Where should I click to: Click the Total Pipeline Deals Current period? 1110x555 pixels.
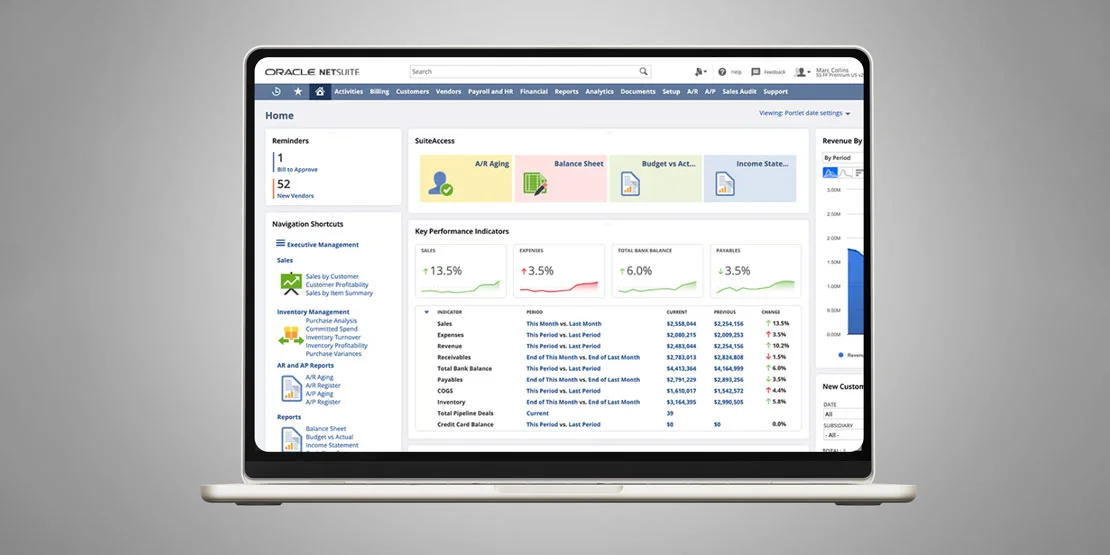click(x=537, y=413)
